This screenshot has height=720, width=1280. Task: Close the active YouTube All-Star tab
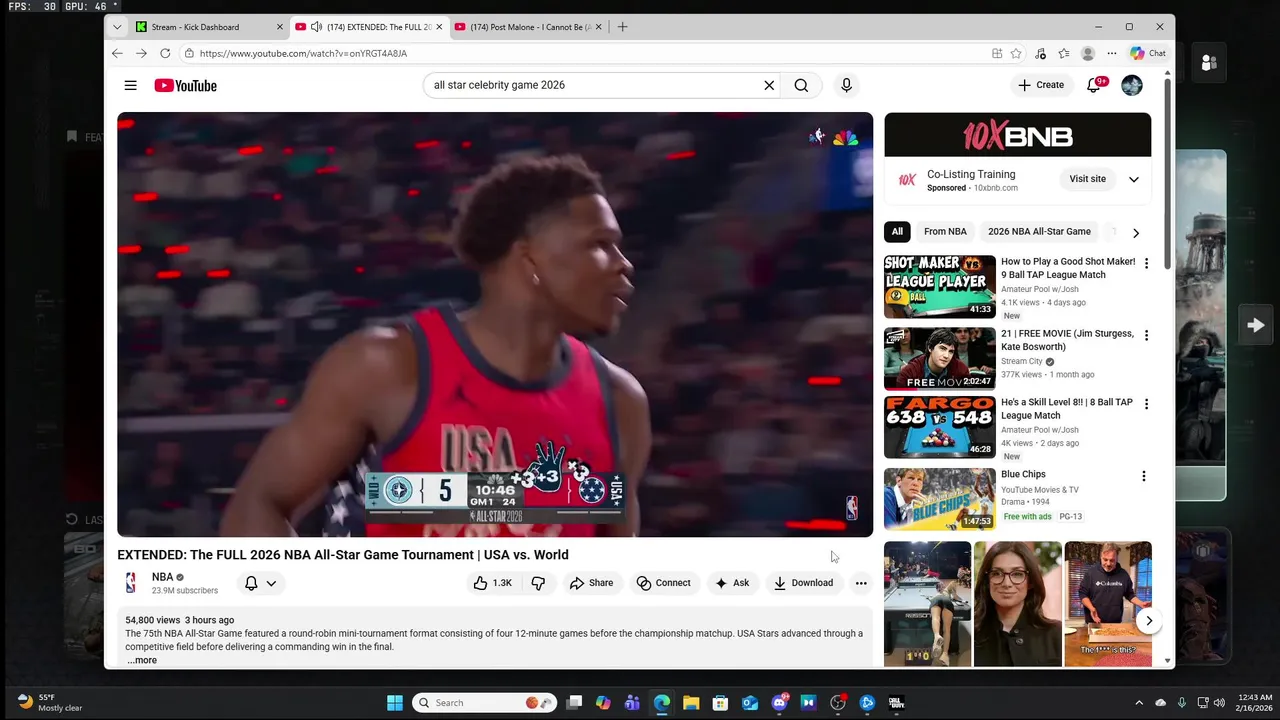point(439,27)
